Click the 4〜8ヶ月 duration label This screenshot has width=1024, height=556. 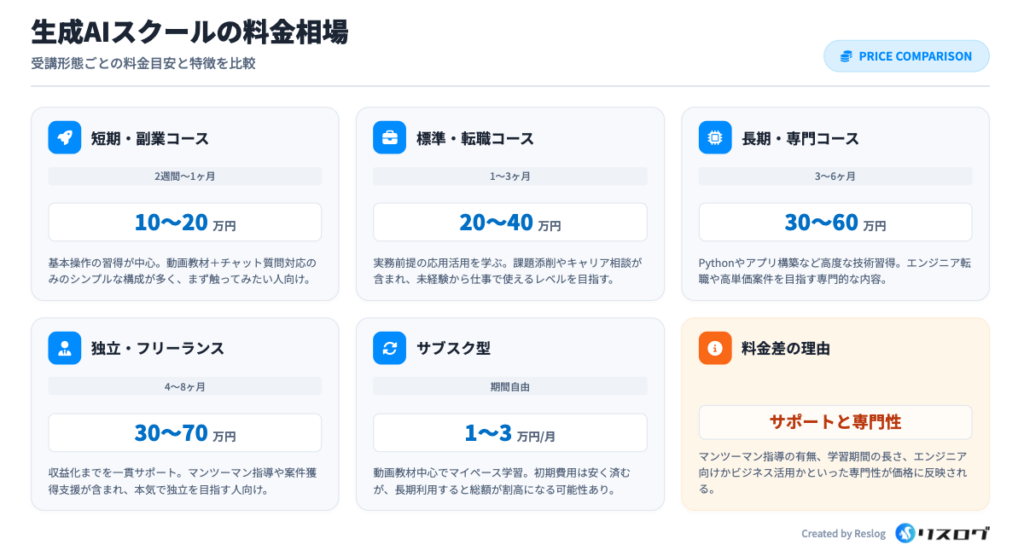(185, 386)
